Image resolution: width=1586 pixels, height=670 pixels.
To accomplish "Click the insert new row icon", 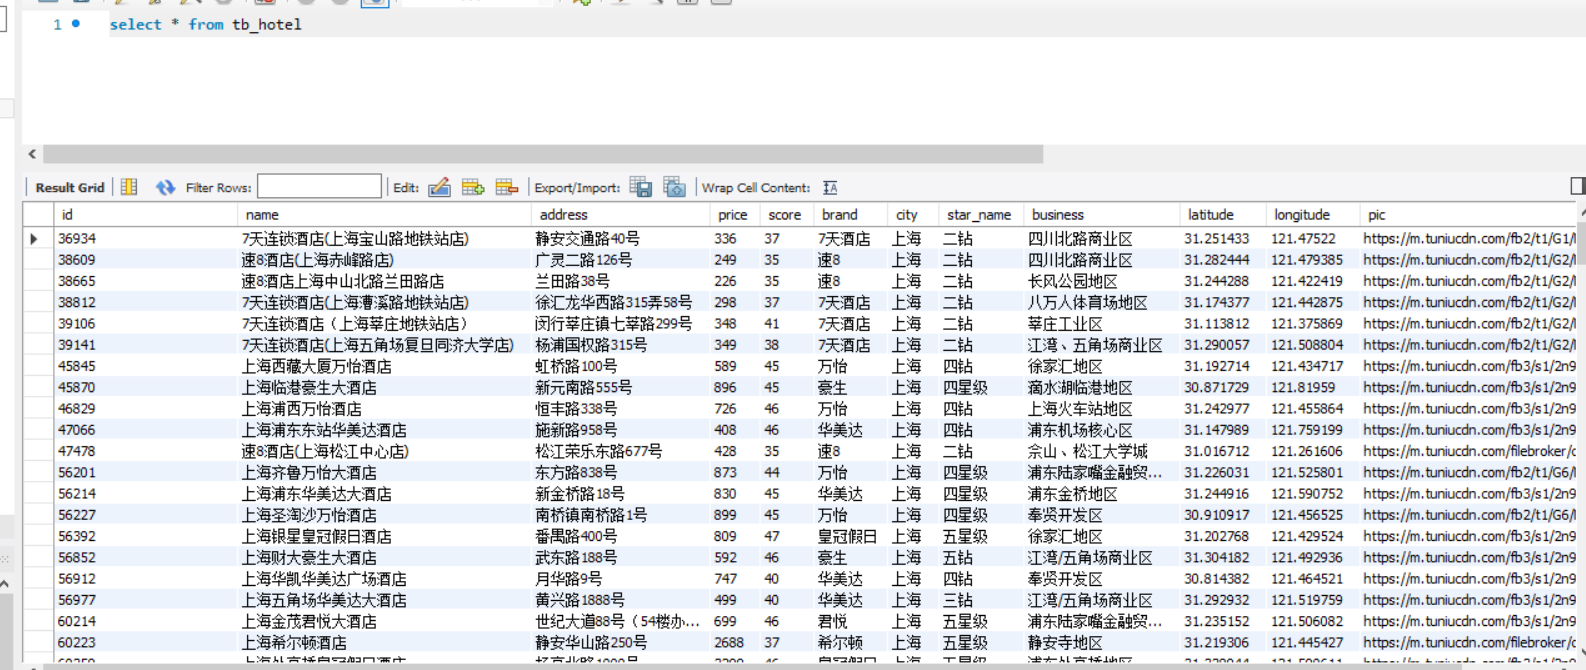I will (473, 187).
